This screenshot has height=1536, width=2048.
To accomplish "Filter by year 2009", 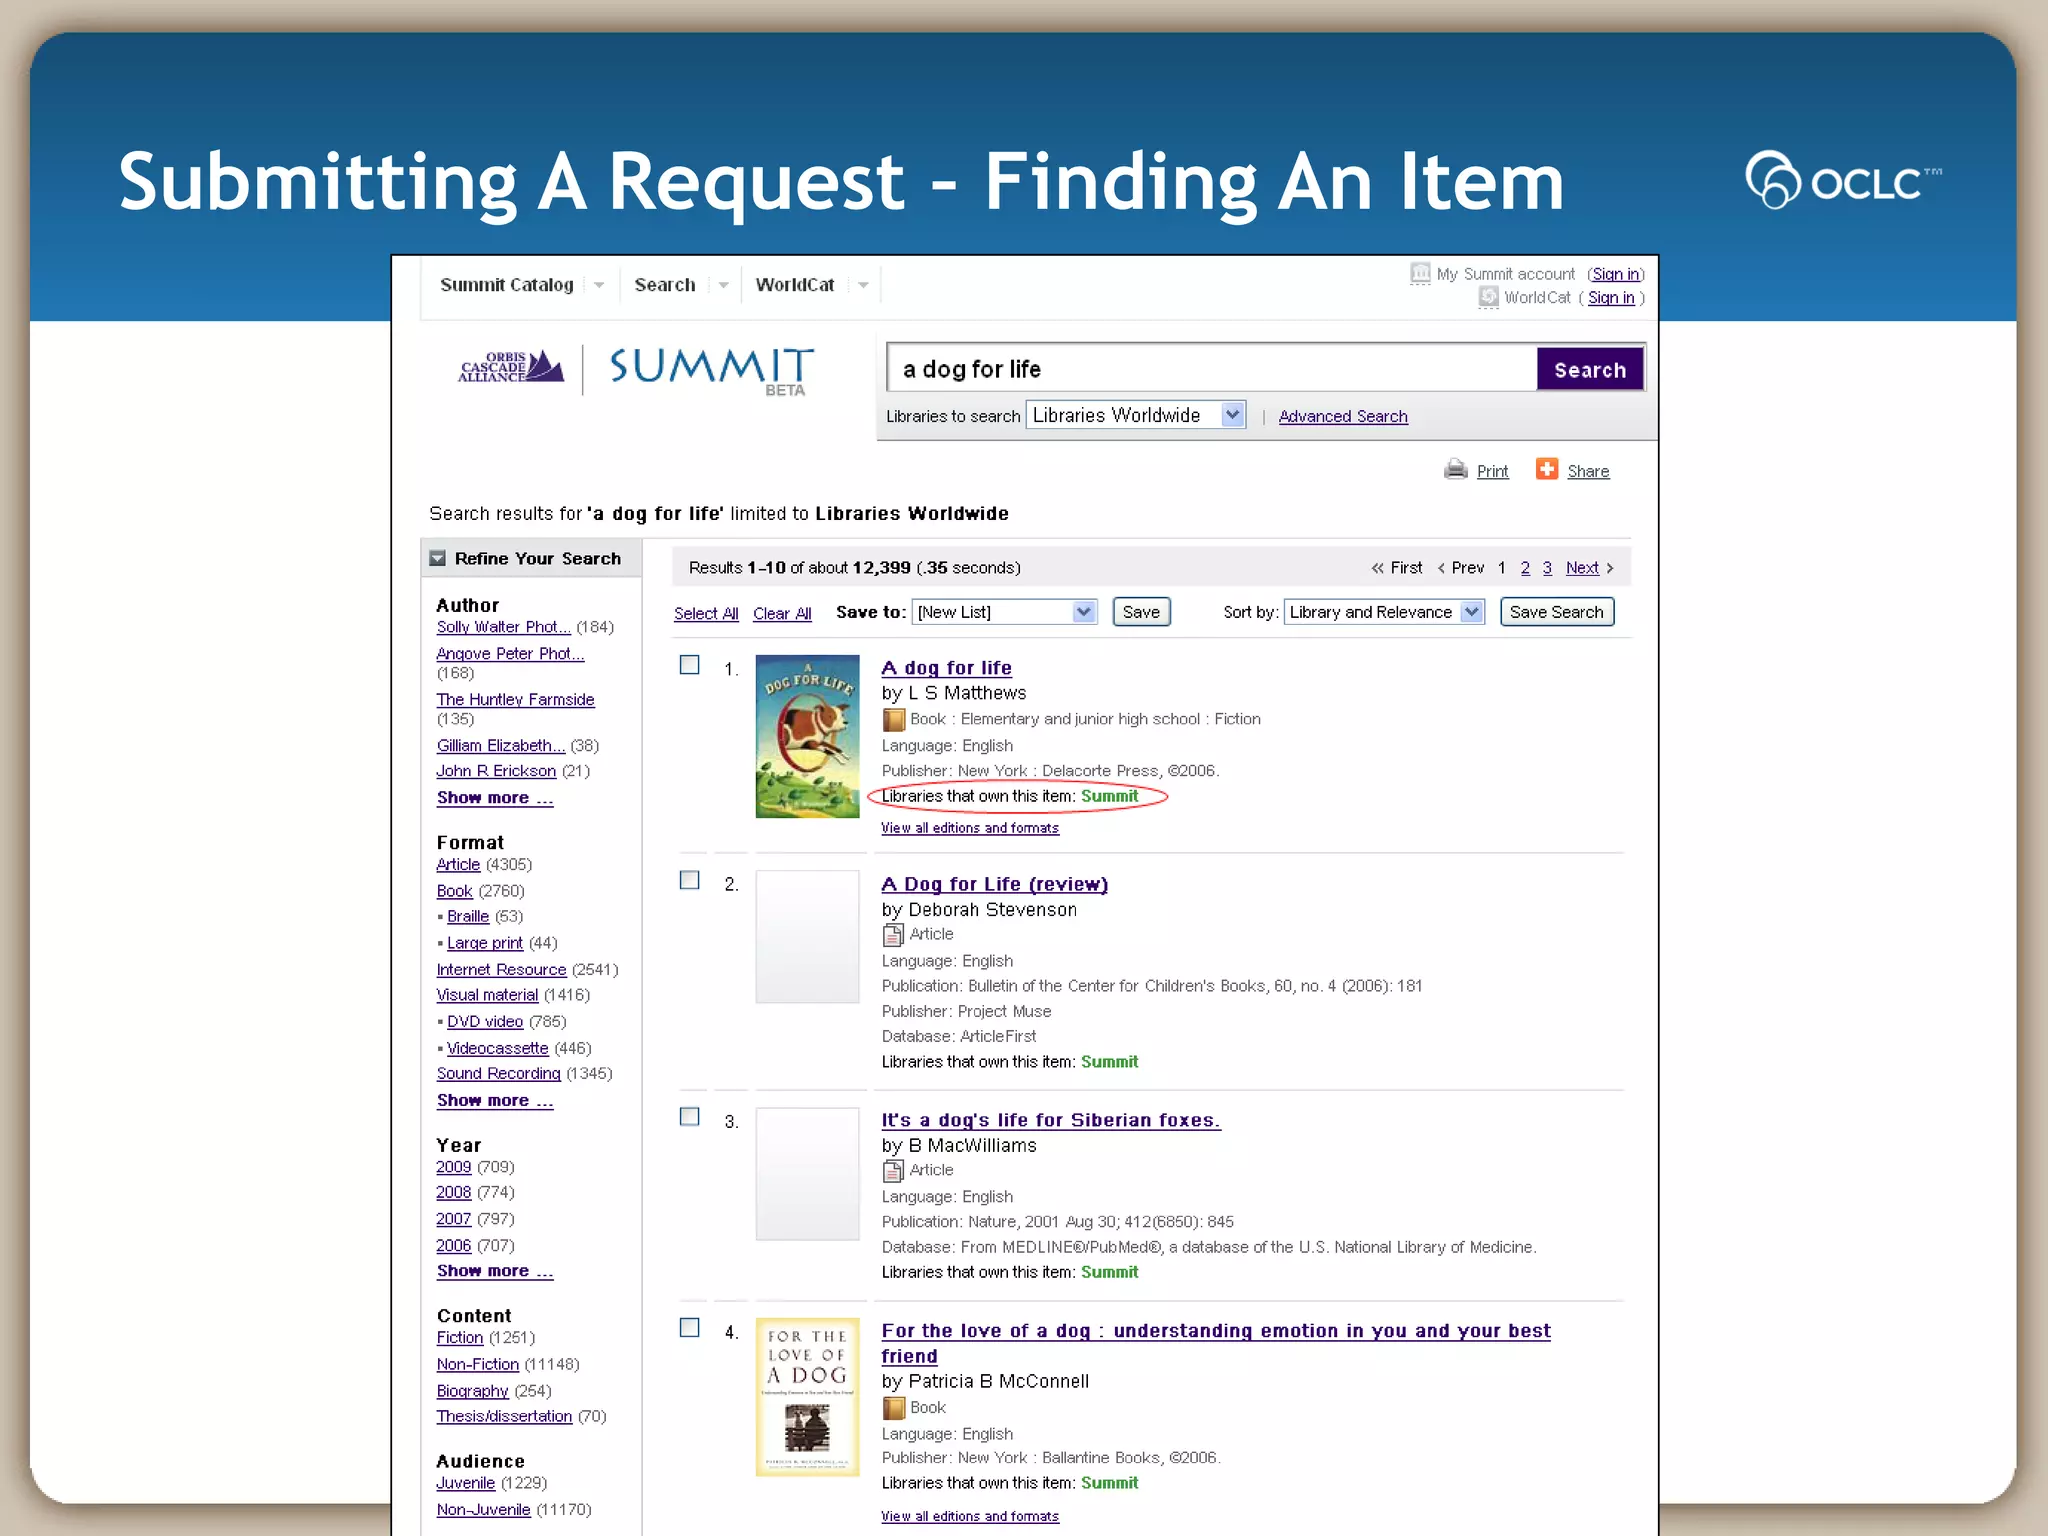I will 453,1167.
